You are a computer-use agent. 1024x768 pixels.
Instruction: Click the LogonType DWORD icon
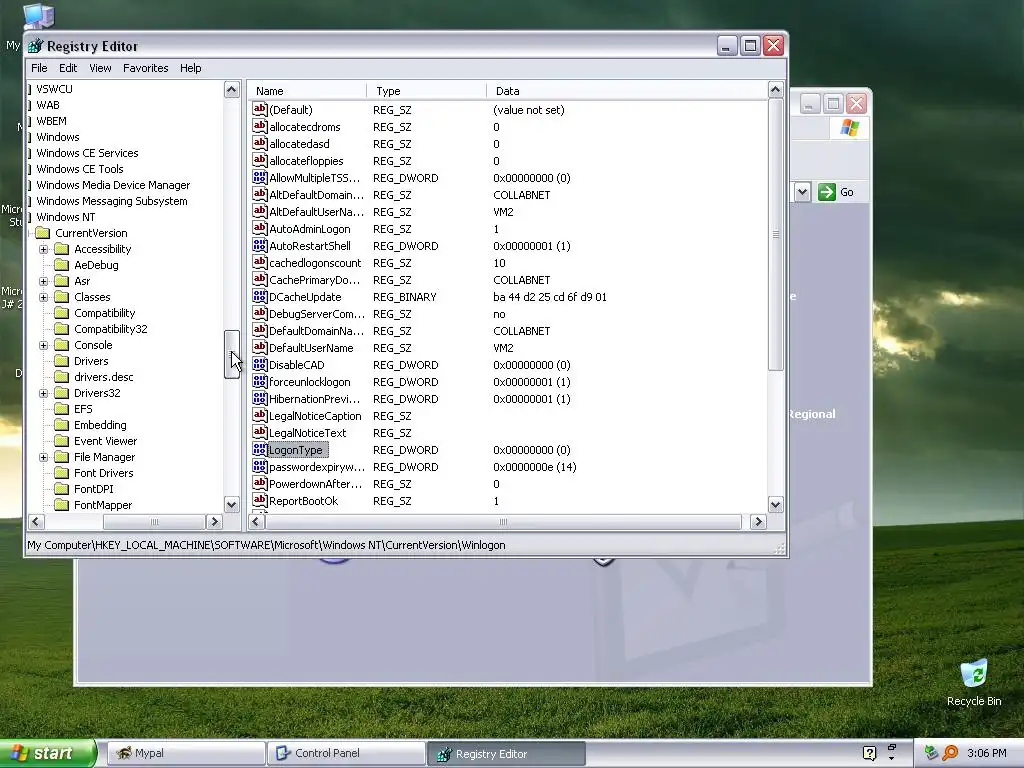pyautogui.click(x=260, y=449)
